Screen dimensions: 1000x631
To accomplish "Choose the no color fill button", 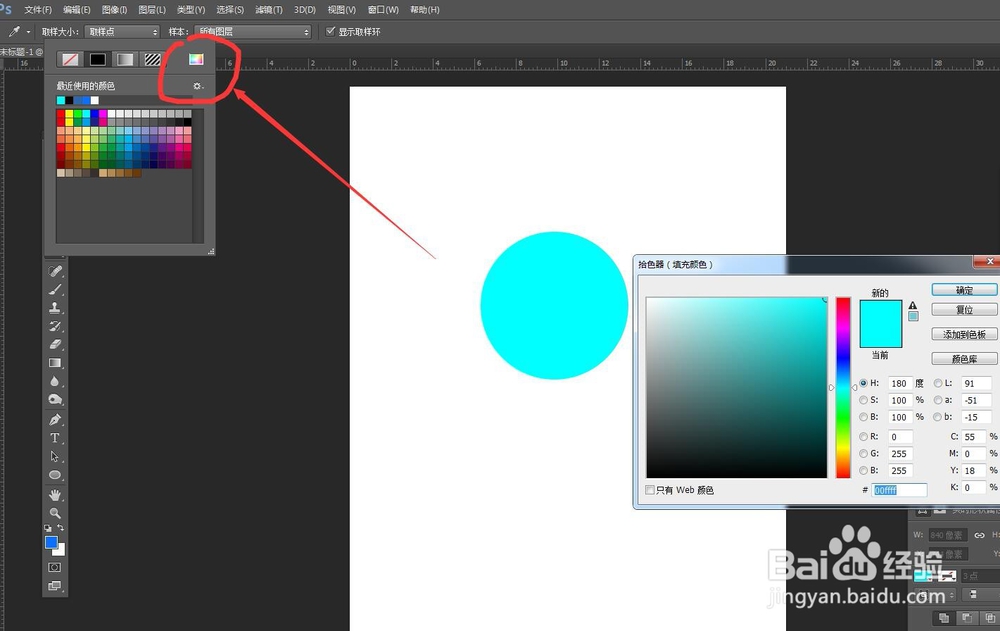I will [70, 59].
